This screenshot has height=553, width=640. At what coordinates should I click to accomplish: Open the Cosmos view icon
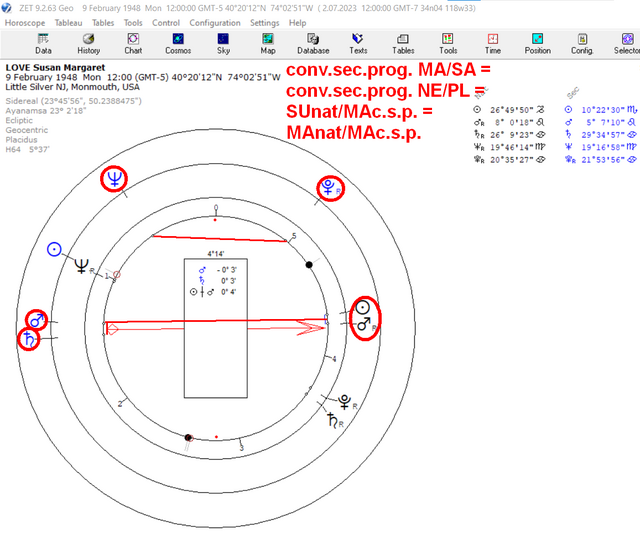pos(178,44)
